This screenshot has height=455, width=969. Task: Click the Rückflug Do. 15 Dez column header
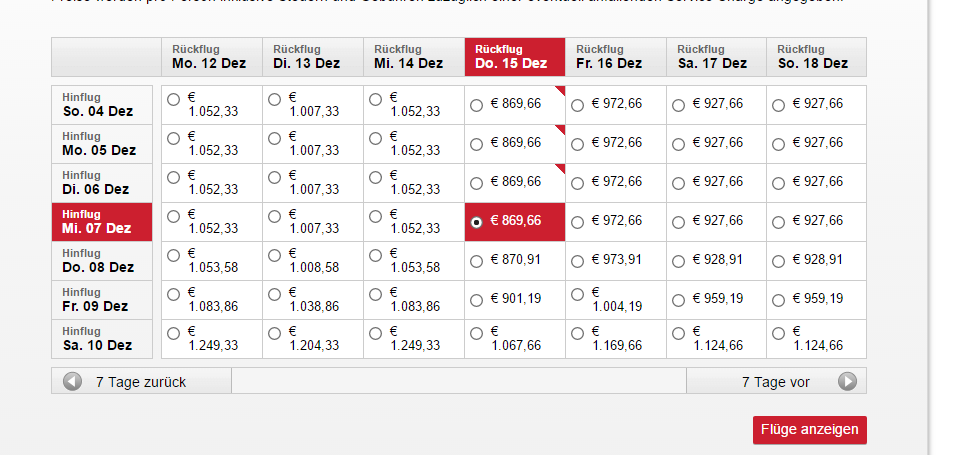click(x=515, y=57)
